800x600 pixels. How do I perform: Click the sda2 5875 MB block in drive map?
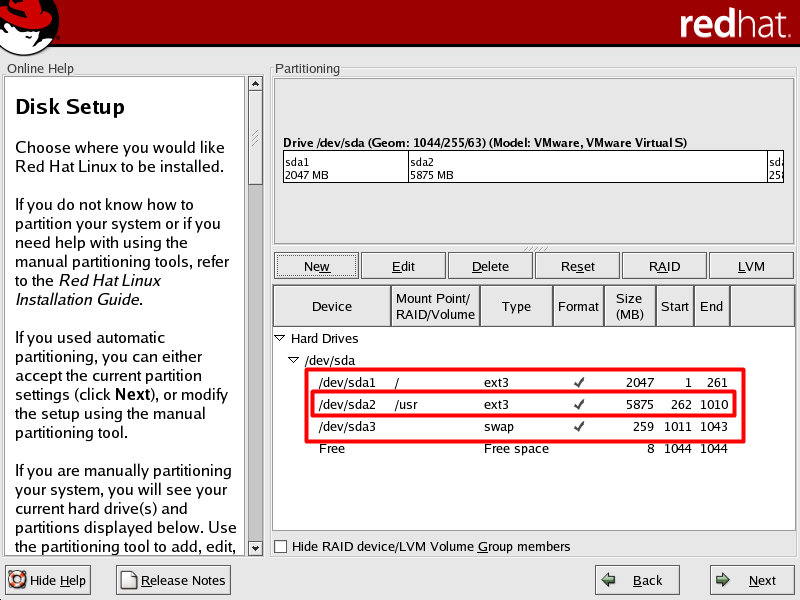tap(588, 167)
